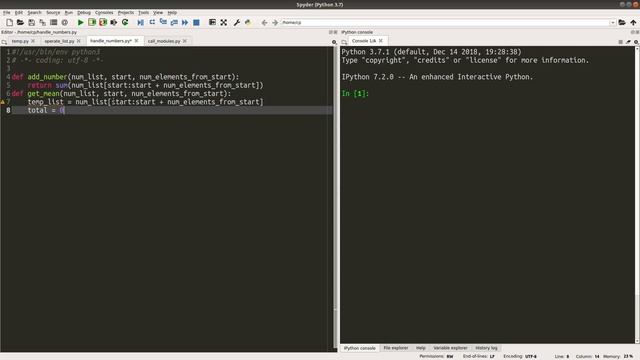
Task: Switch to the File explorer pane tab
Action: click(x=396, y=348)
